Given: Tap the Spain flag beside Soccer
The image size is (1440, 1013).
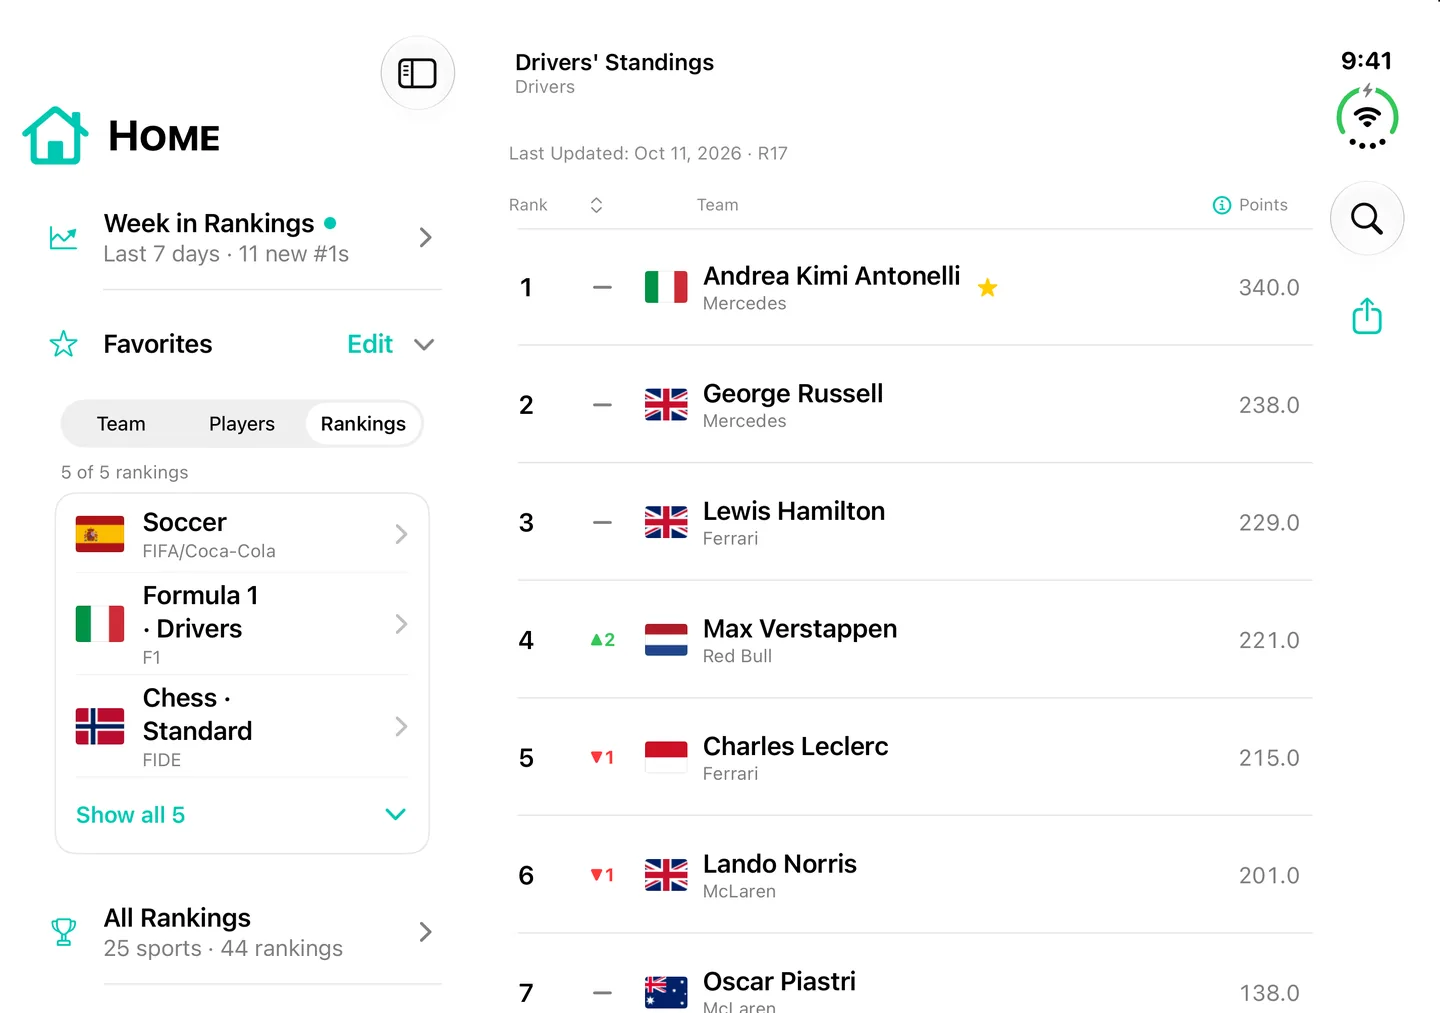Looking at the screenshot, I should [100, 534].
